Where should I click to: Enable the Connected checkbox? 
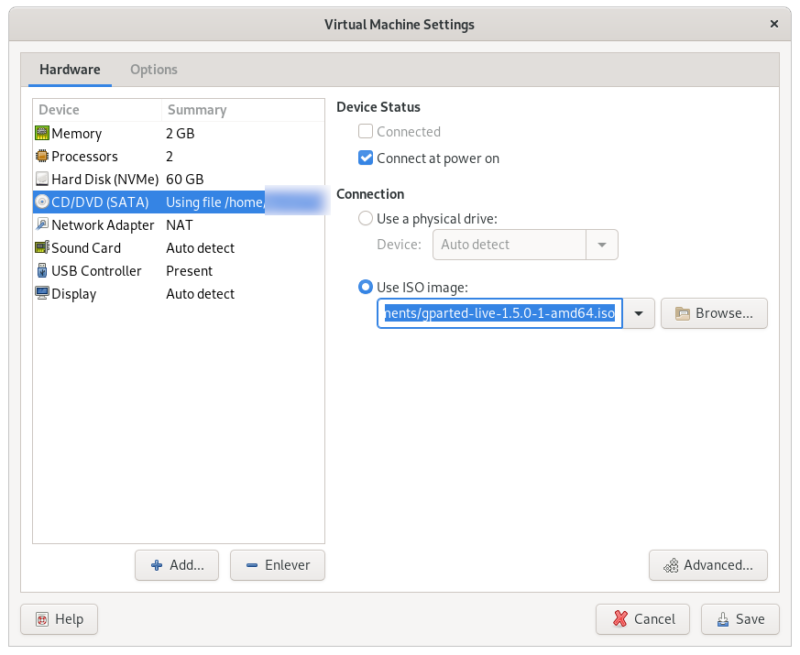click(x=365, y=132)
